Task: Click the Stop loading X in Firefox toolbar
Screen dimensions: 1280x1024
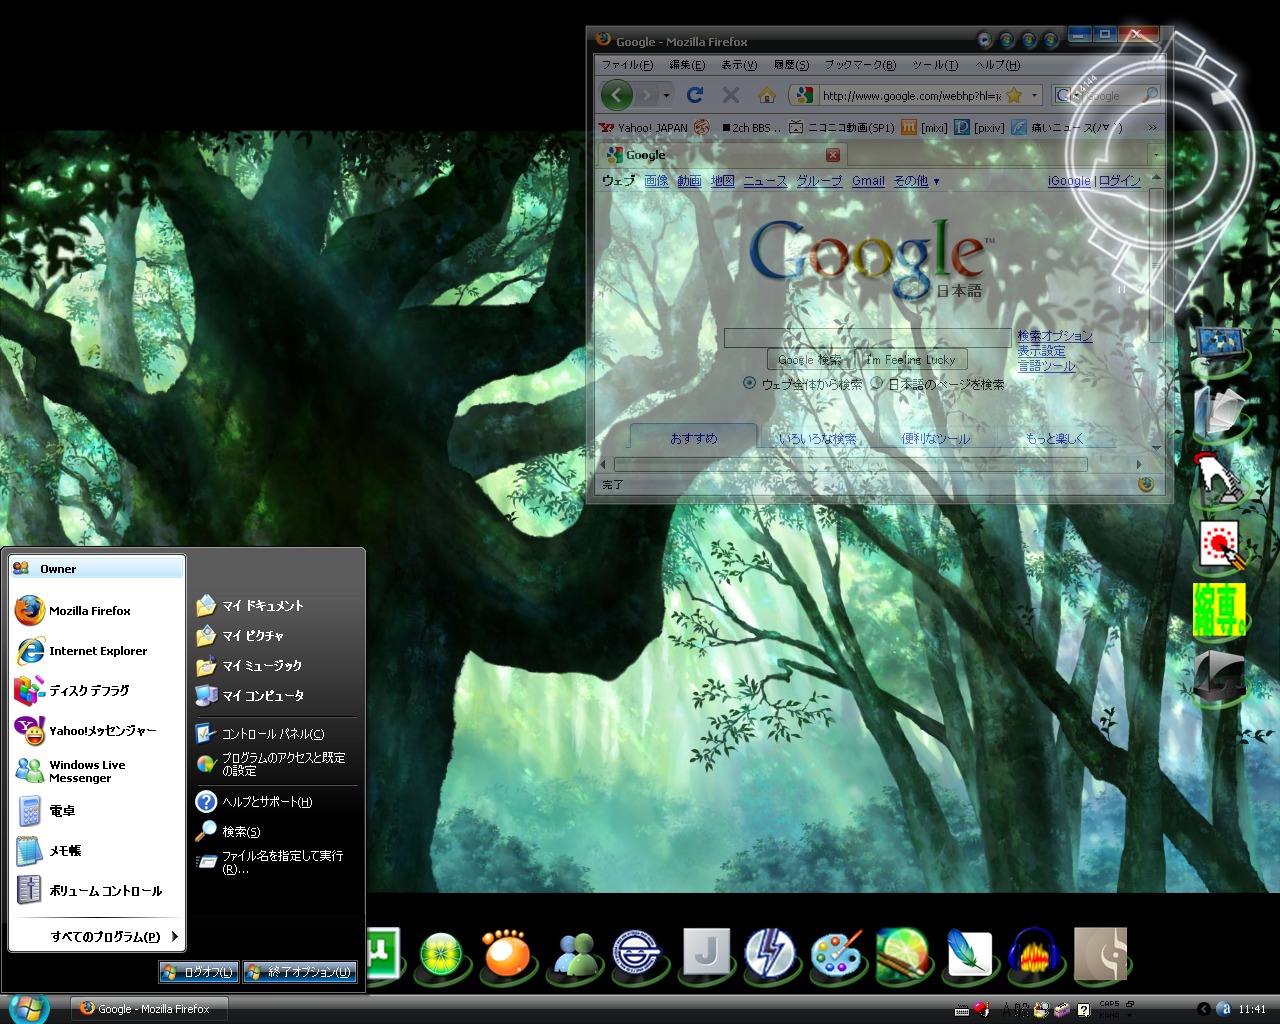Action: pyautogui.click(x=731, y=95)
